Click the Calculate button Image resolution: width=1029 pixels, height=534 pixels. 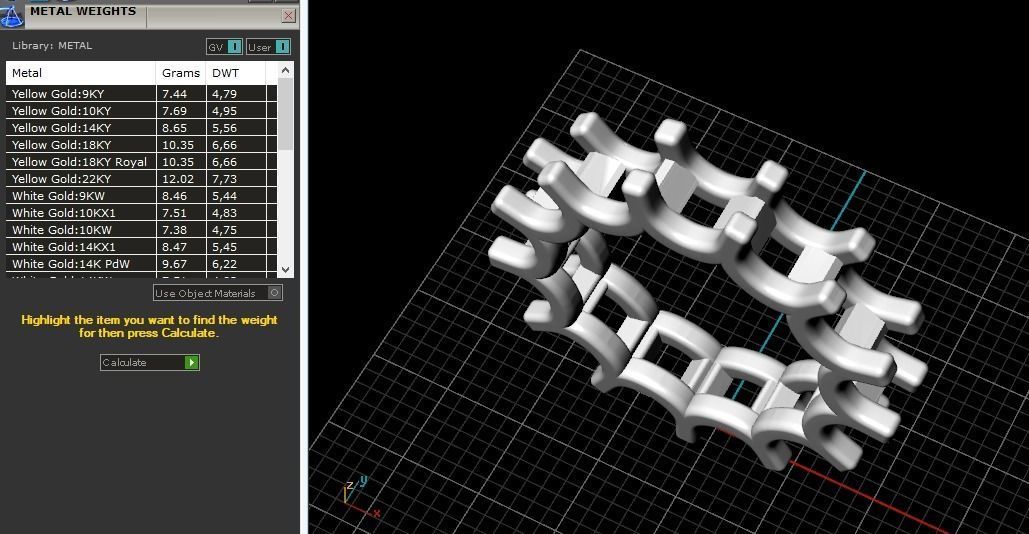click(x=150, y=362)
